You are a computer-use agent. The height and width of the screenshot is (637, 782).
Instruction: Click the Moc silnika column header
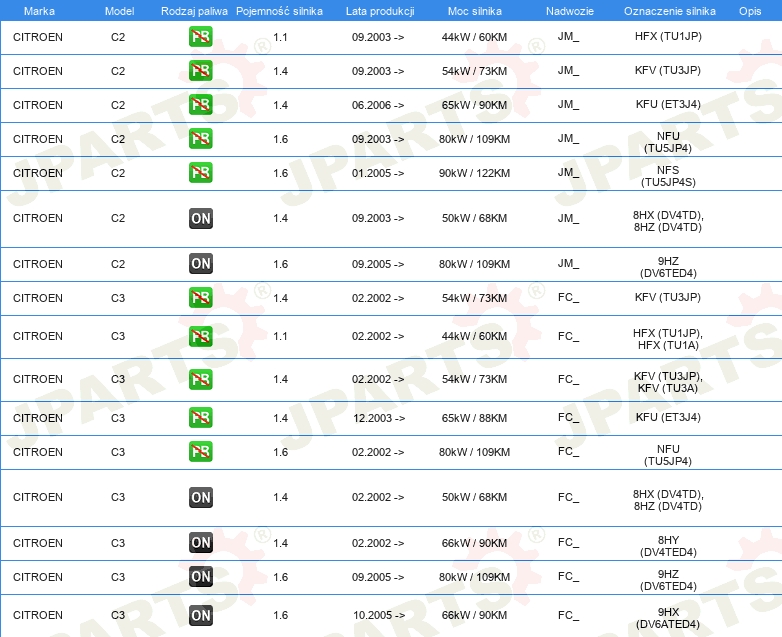(475, 11)
